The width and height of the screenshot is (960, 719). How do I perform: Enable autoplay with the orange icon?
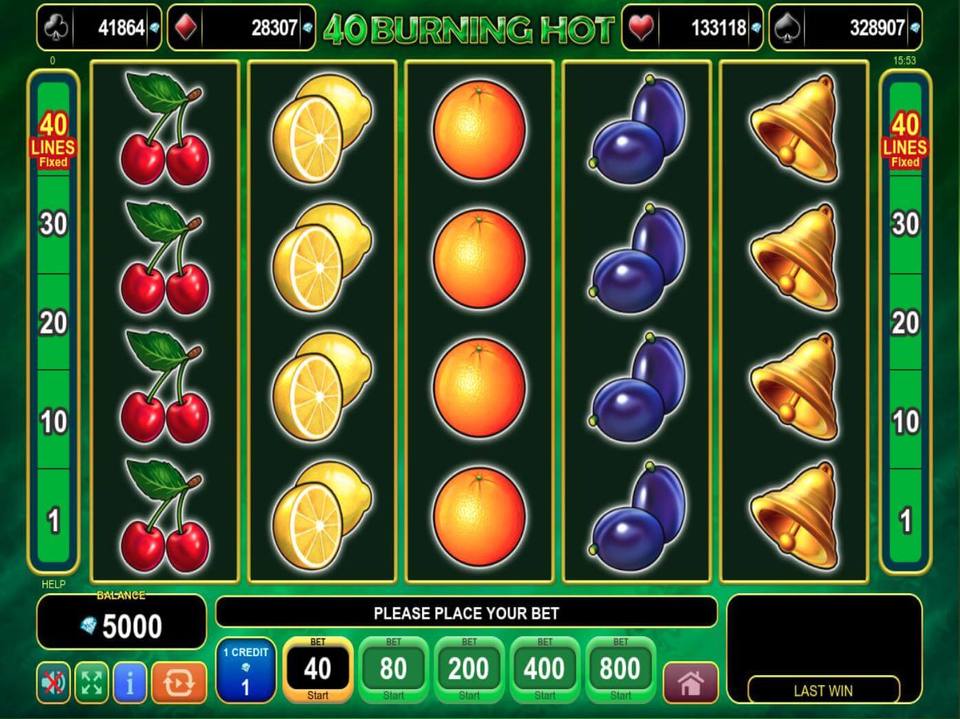179,682
